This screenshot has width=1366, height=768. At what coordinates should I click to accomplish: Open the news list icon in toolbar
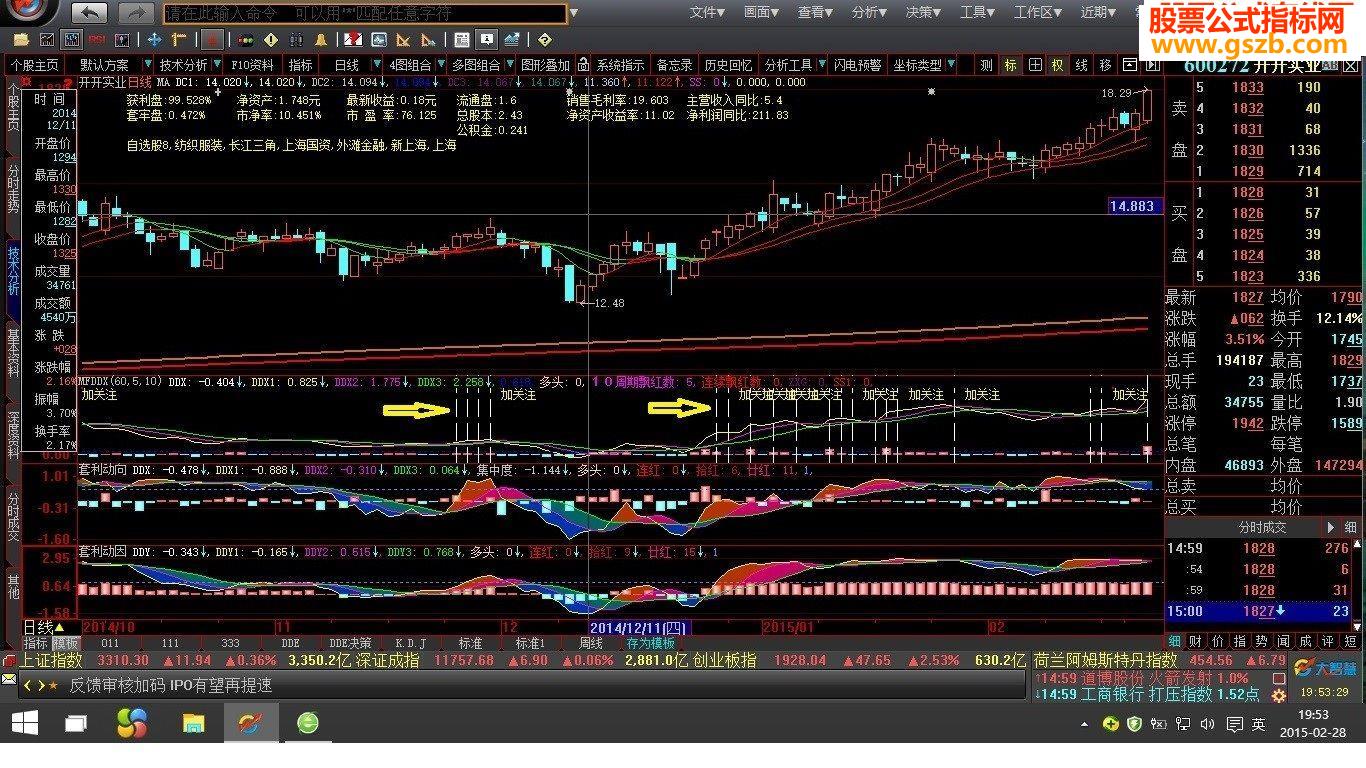[461, 40]
